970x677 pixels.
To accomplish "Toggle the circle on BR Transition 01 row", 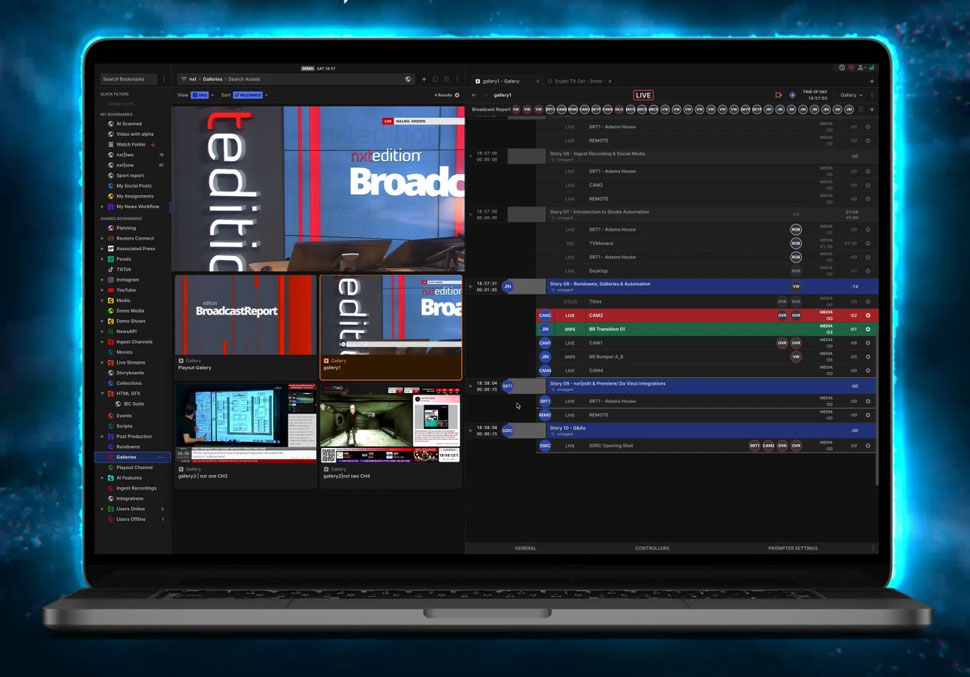I will click(868, 329).
